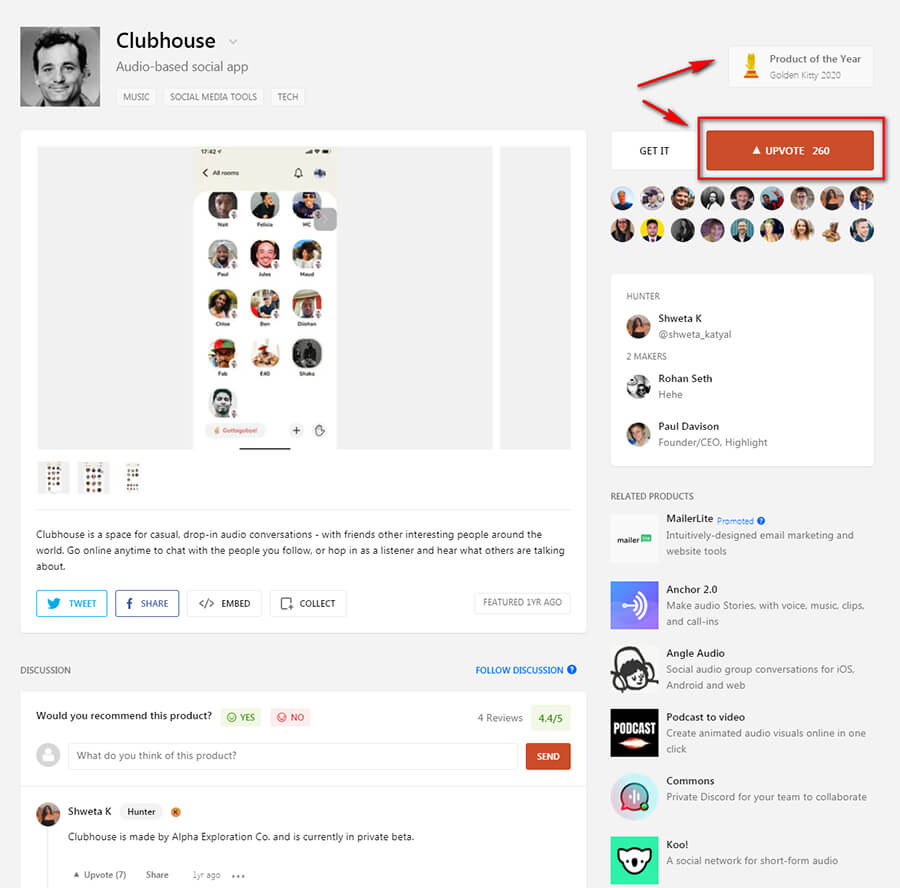Click the Promoted info question icon

coord(761,521)
